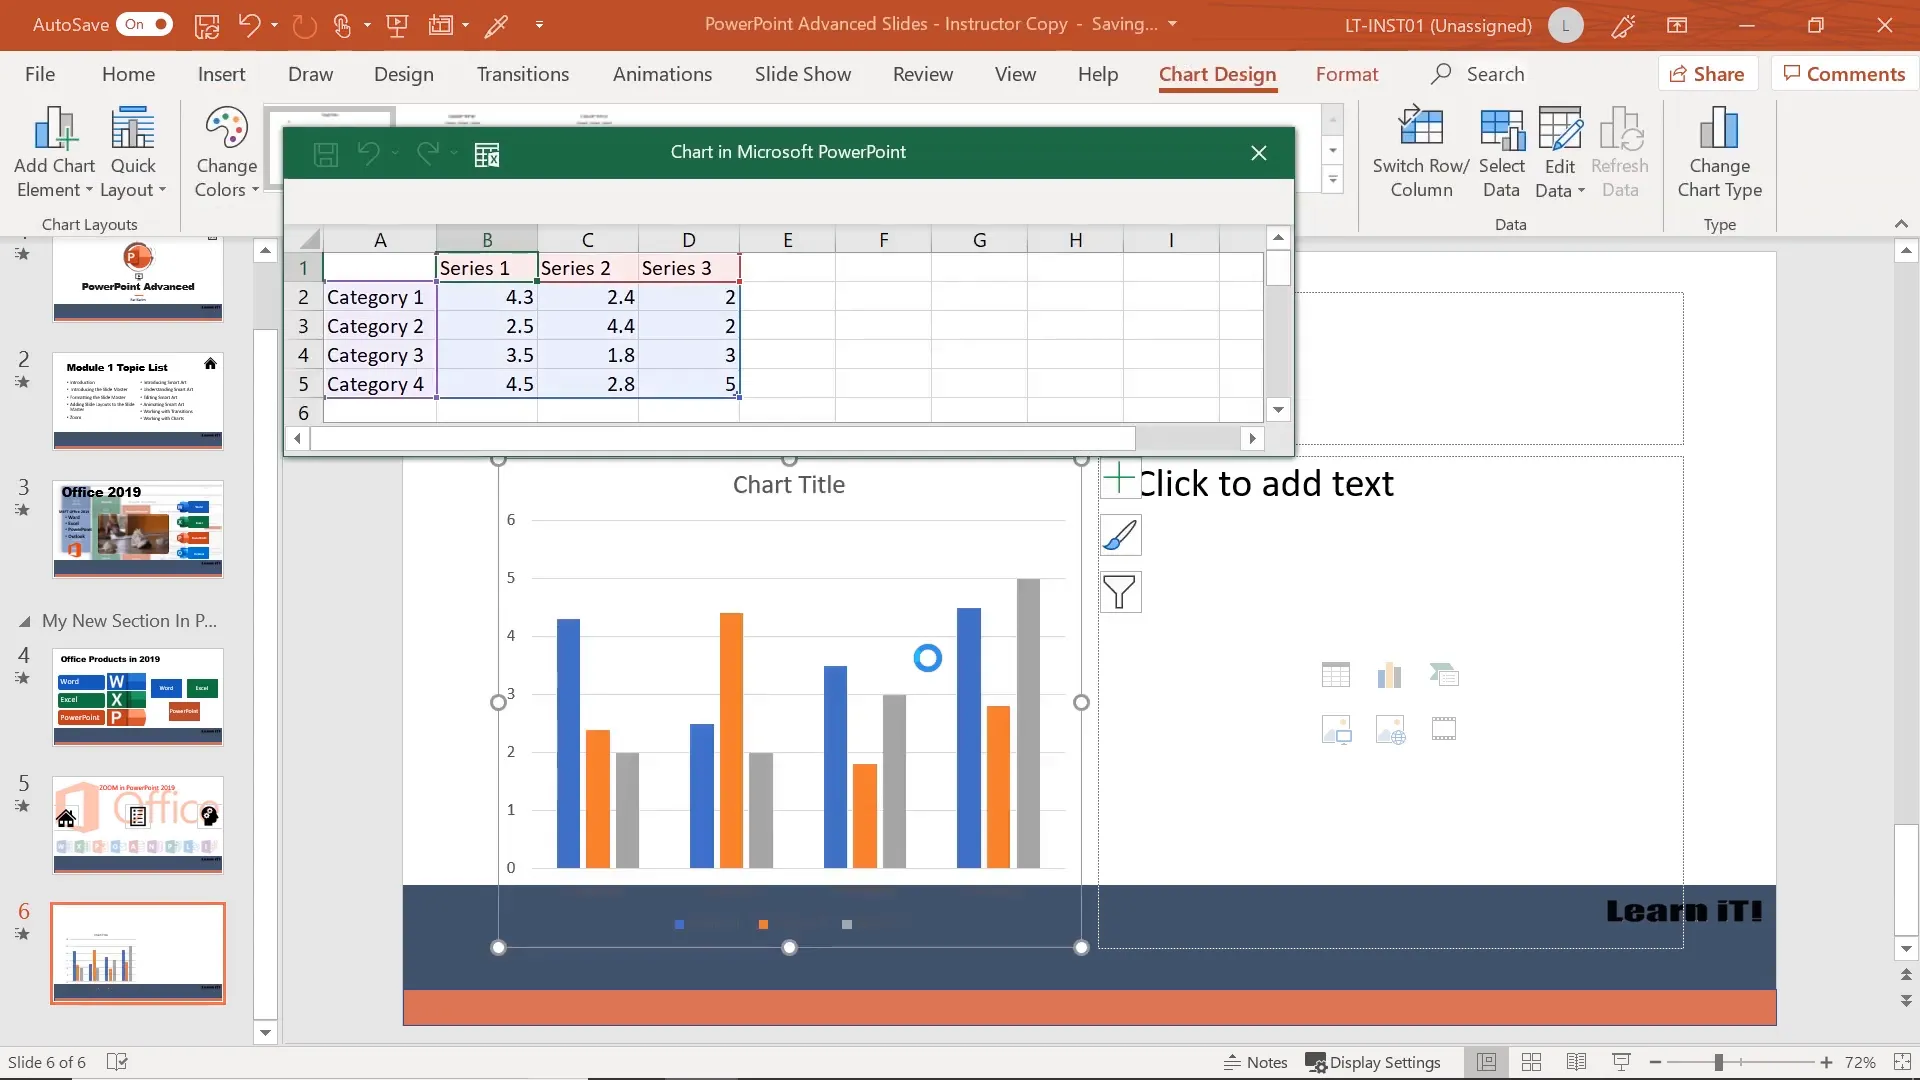Click column E header in data sheet
Screen dimensions: 1920x1080
(x=787, y=240)
